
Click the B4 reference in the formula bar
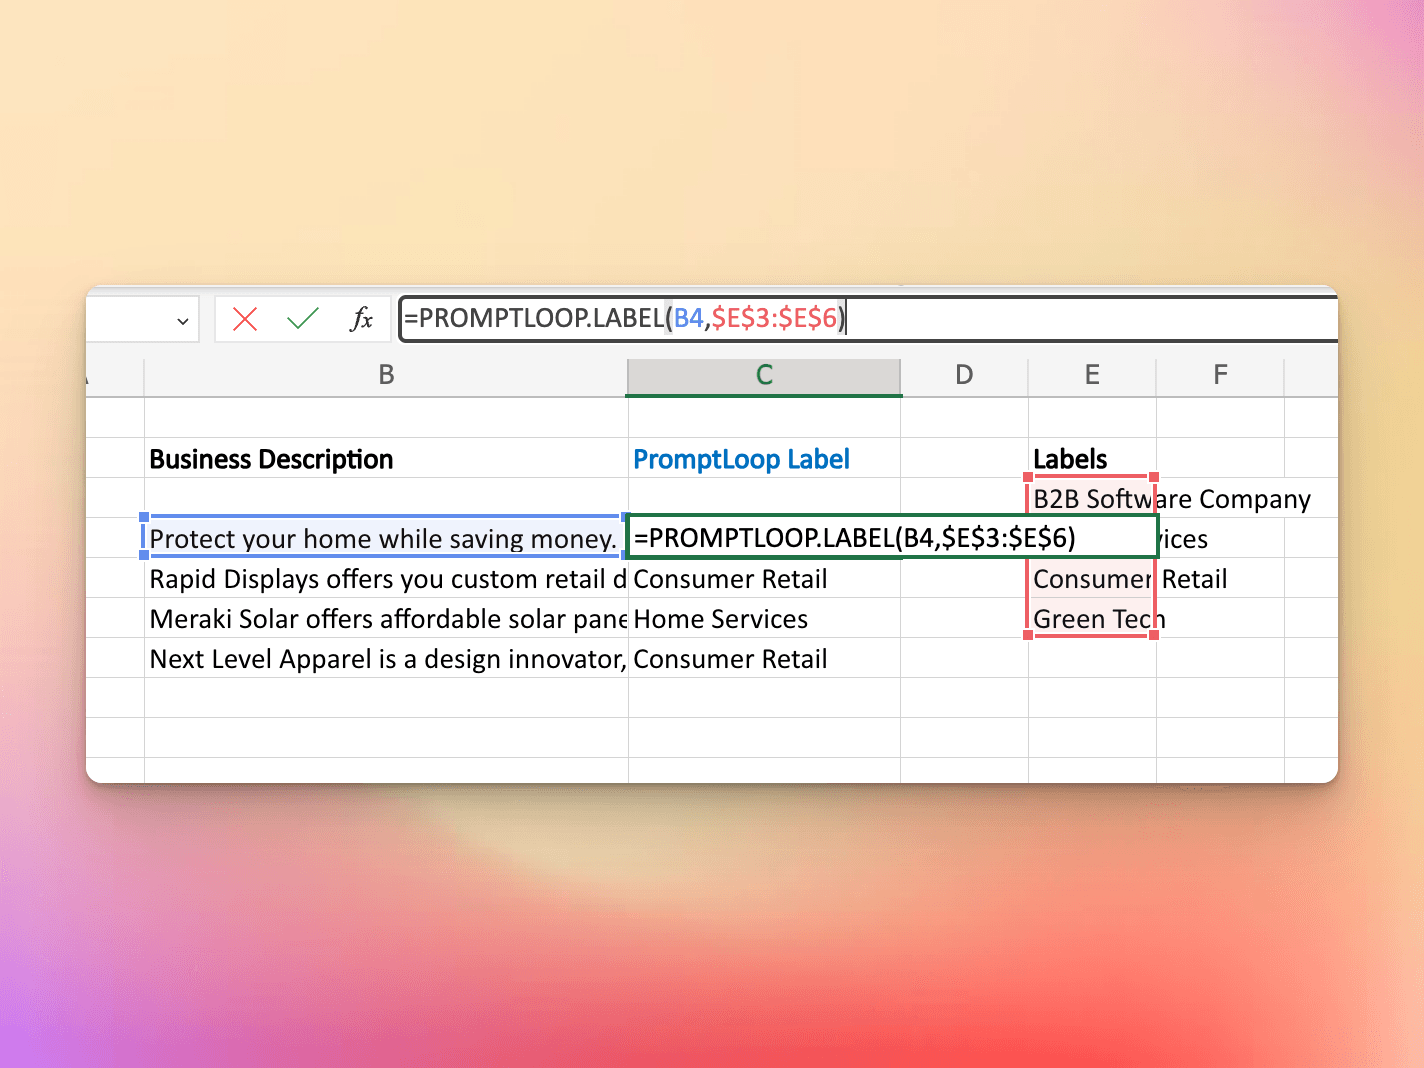pyautogui.click(x=688, y=318)
